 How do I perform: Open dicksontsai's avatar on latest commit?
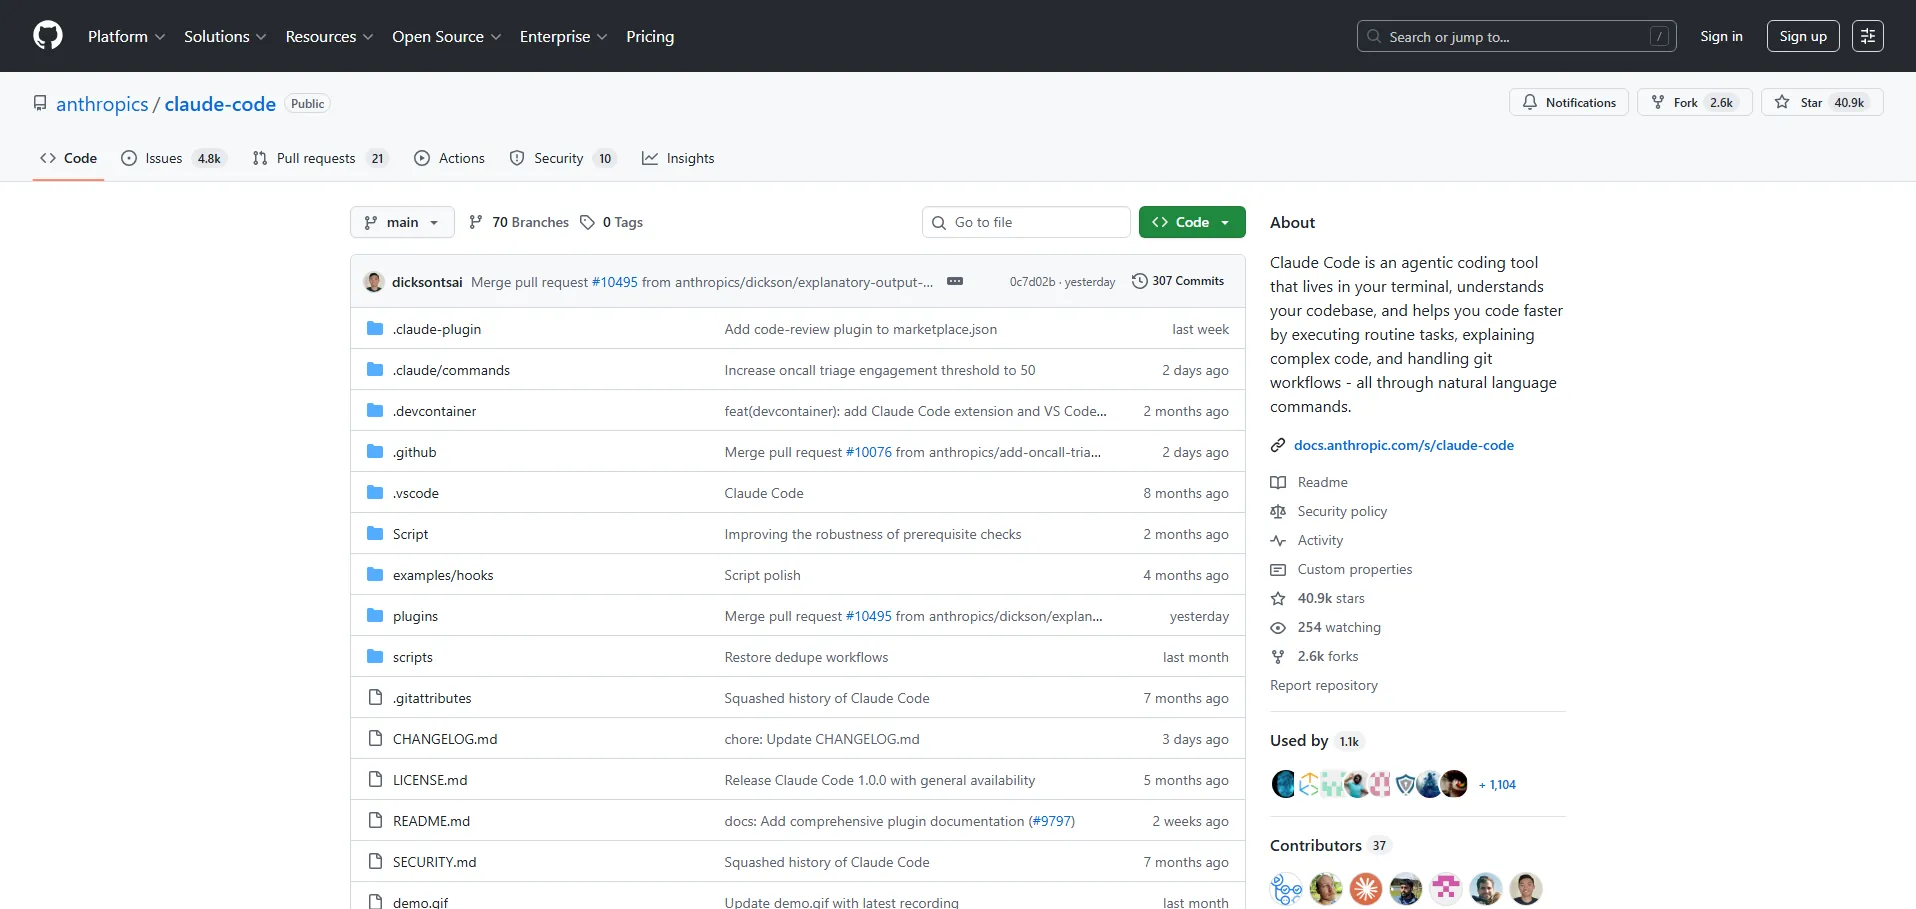[x=374, y=281]
